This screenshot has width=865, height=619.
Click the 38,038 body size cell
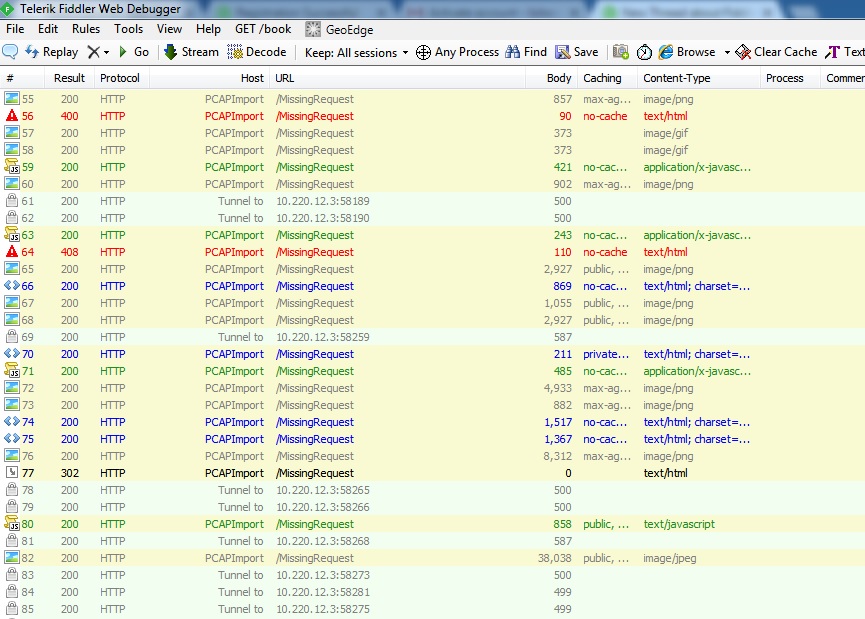554,558
